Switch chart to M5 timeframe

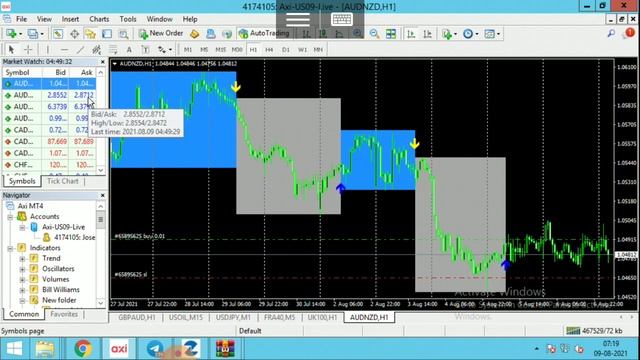204,49
